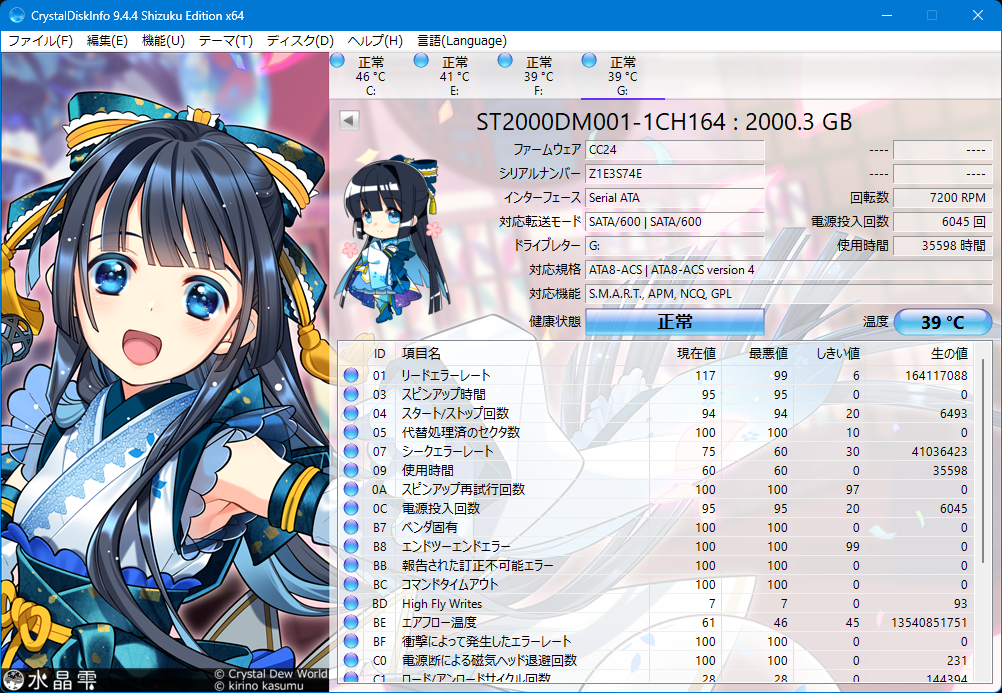
Task: Click the CrystalDiskInfo app icon in title bar
Action: click(x=16, y=16)
